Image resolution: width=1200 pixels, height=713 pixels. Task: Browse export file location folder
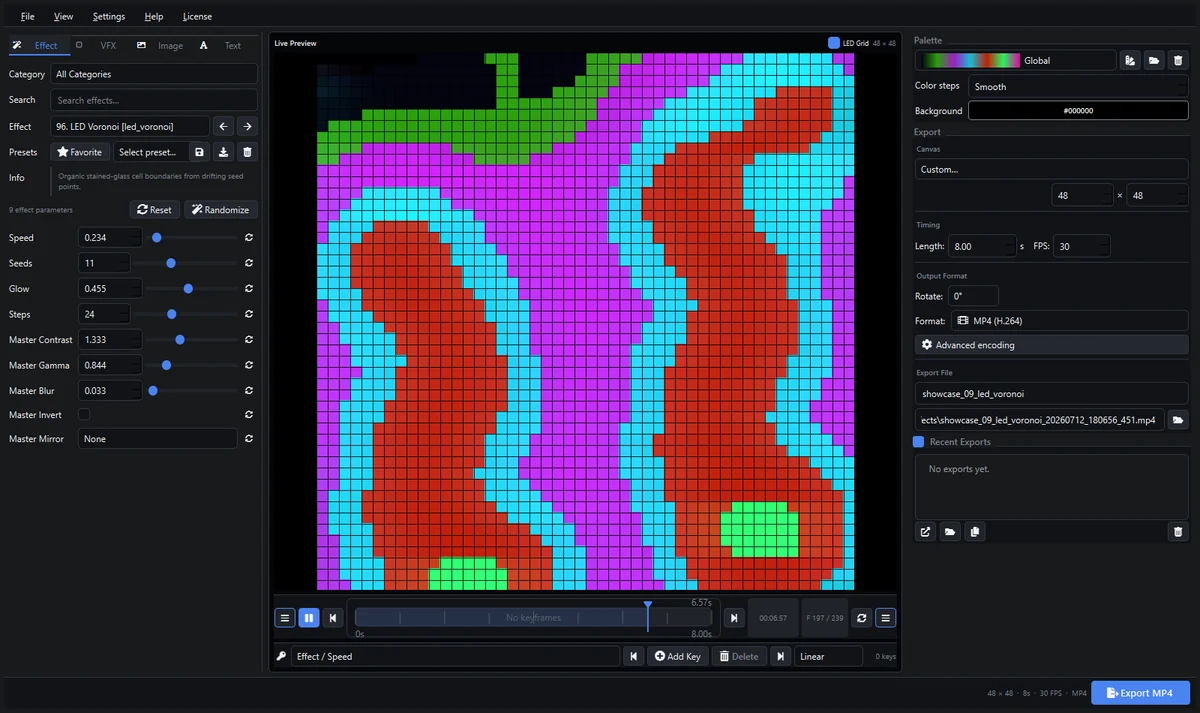coord(1178,420)
